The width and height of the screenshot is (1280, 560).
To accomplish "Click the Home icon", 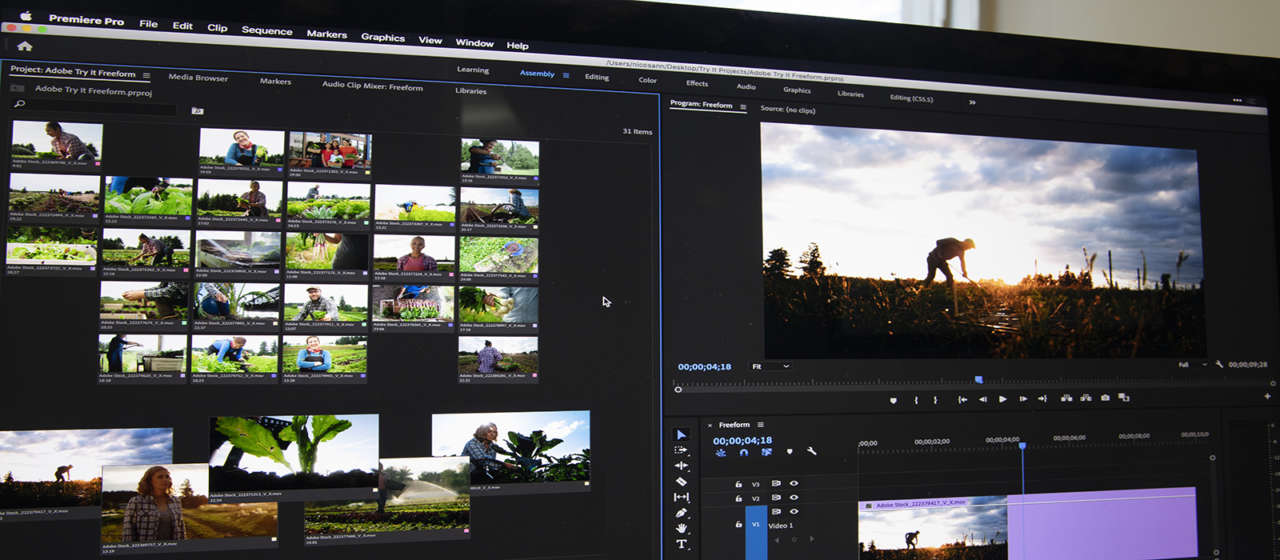I will 24,46.
